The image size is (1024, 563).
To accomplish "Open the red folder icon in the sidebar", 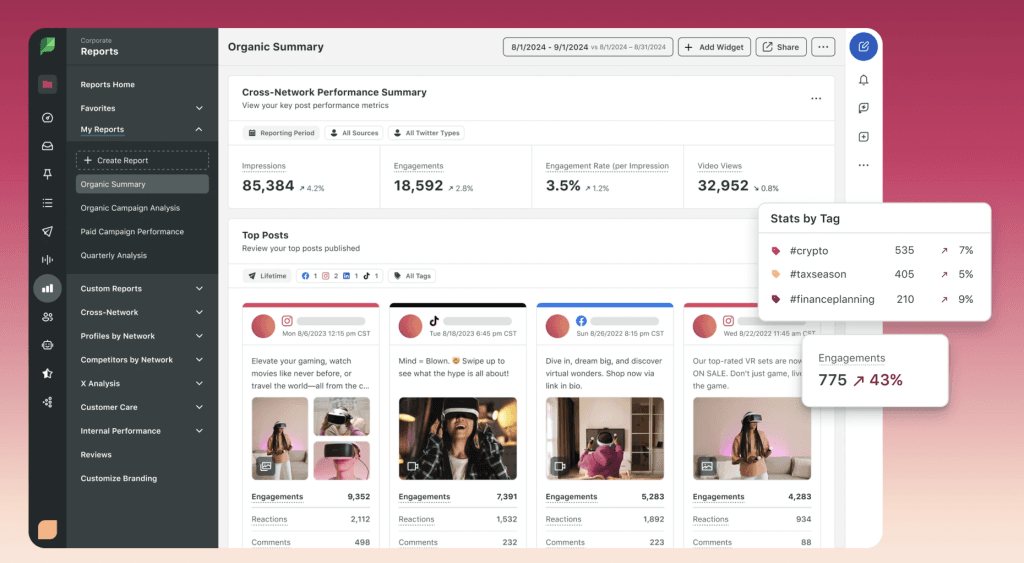I will point(47,84).
